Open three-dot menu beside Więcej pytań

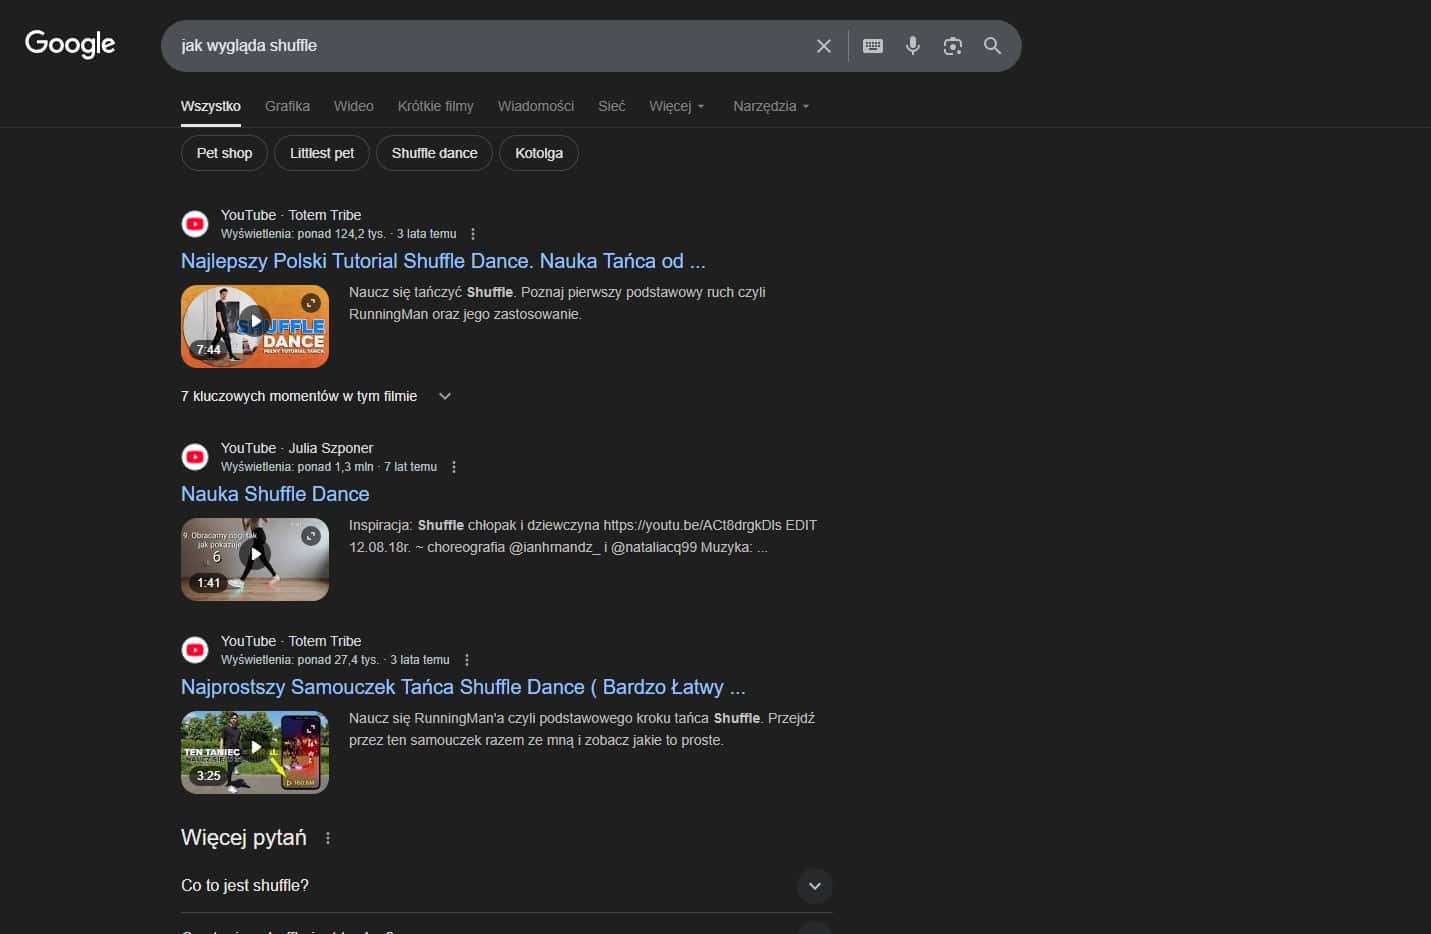328,838
